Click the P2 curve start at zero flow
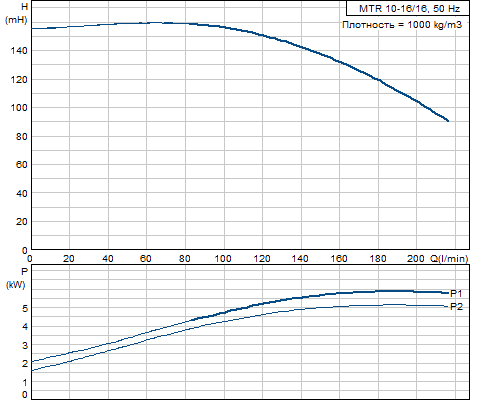 (x=32, y=370)
